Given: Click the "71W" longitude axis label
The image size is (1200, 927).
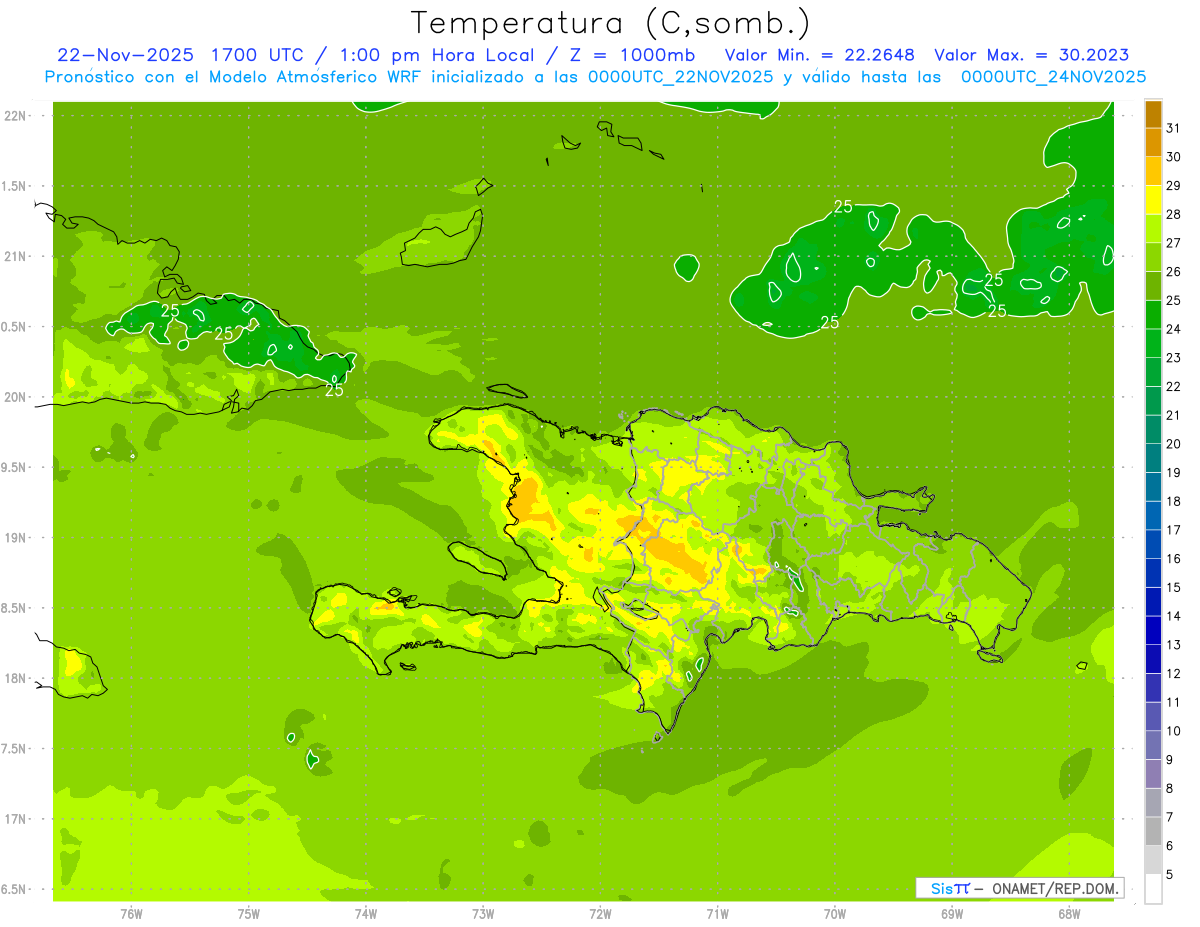Looking at the screenshot, I should pyautogui.click(x=717, y=915).
